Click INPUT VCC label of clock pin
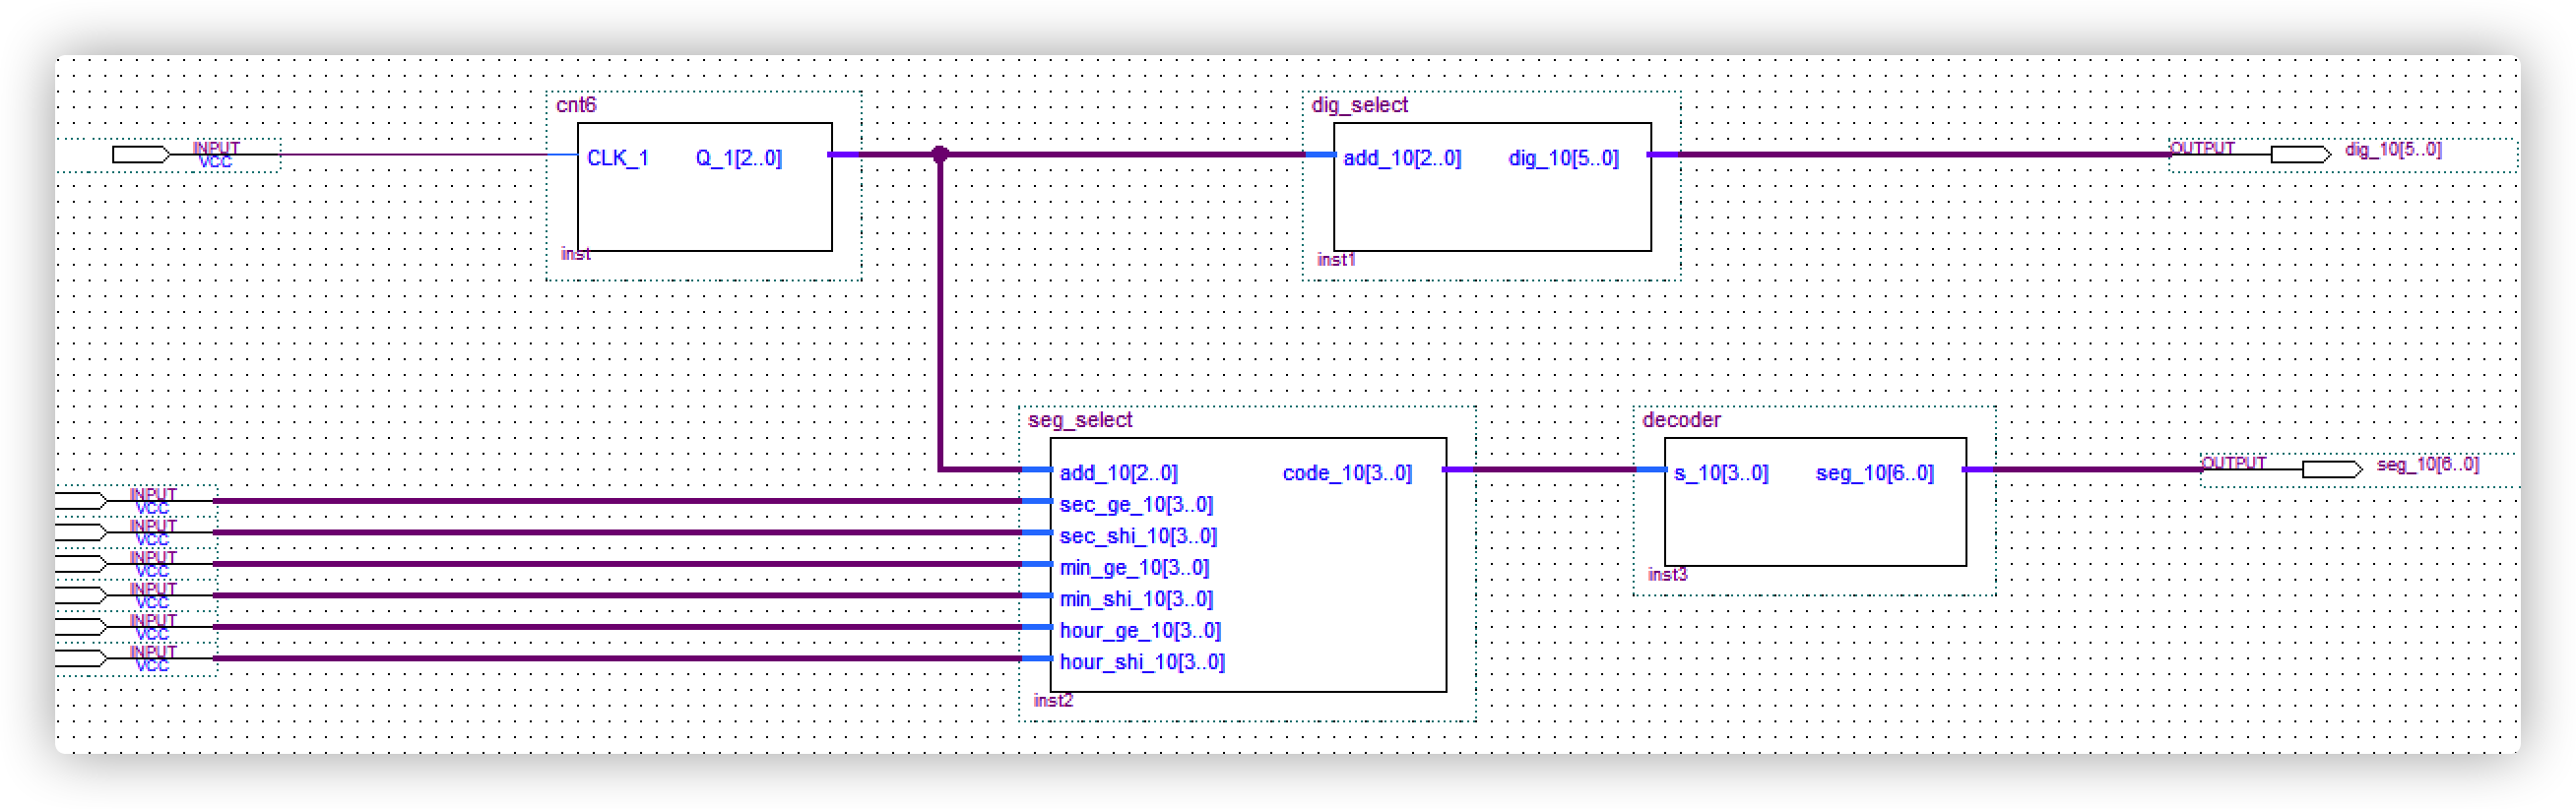Screen dimensions: 2576x809 (216, 155)
